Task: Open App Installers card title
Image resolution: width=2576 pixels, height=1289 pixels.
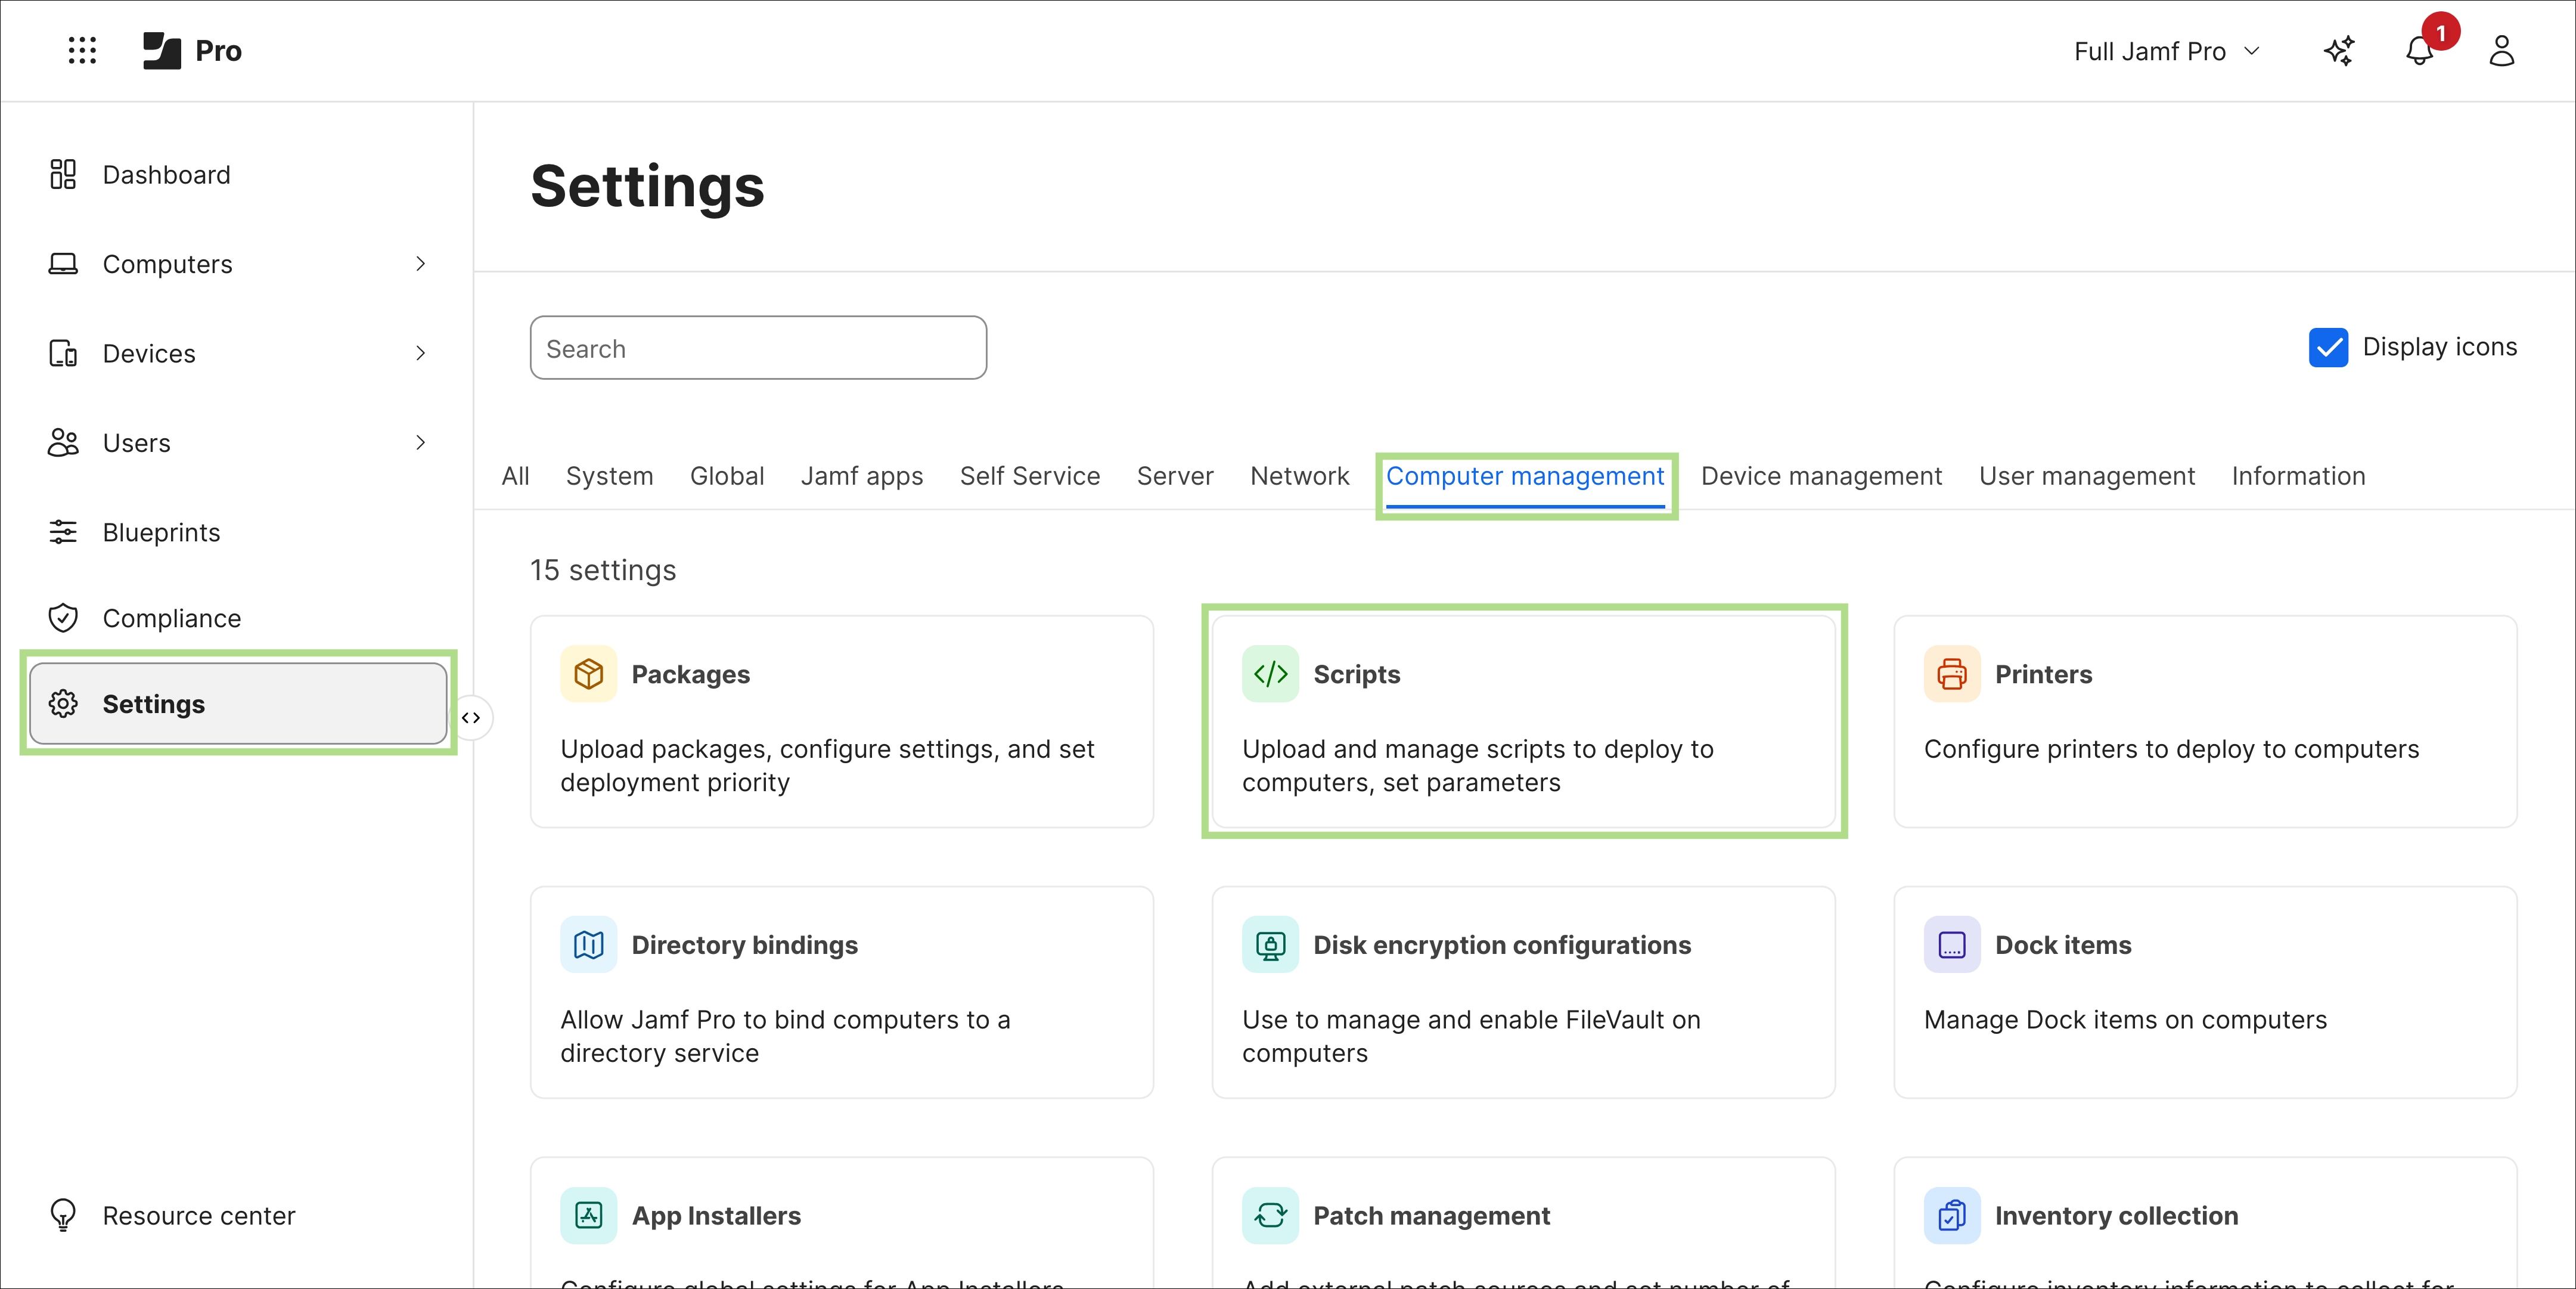Action: tap(716, 1216)
